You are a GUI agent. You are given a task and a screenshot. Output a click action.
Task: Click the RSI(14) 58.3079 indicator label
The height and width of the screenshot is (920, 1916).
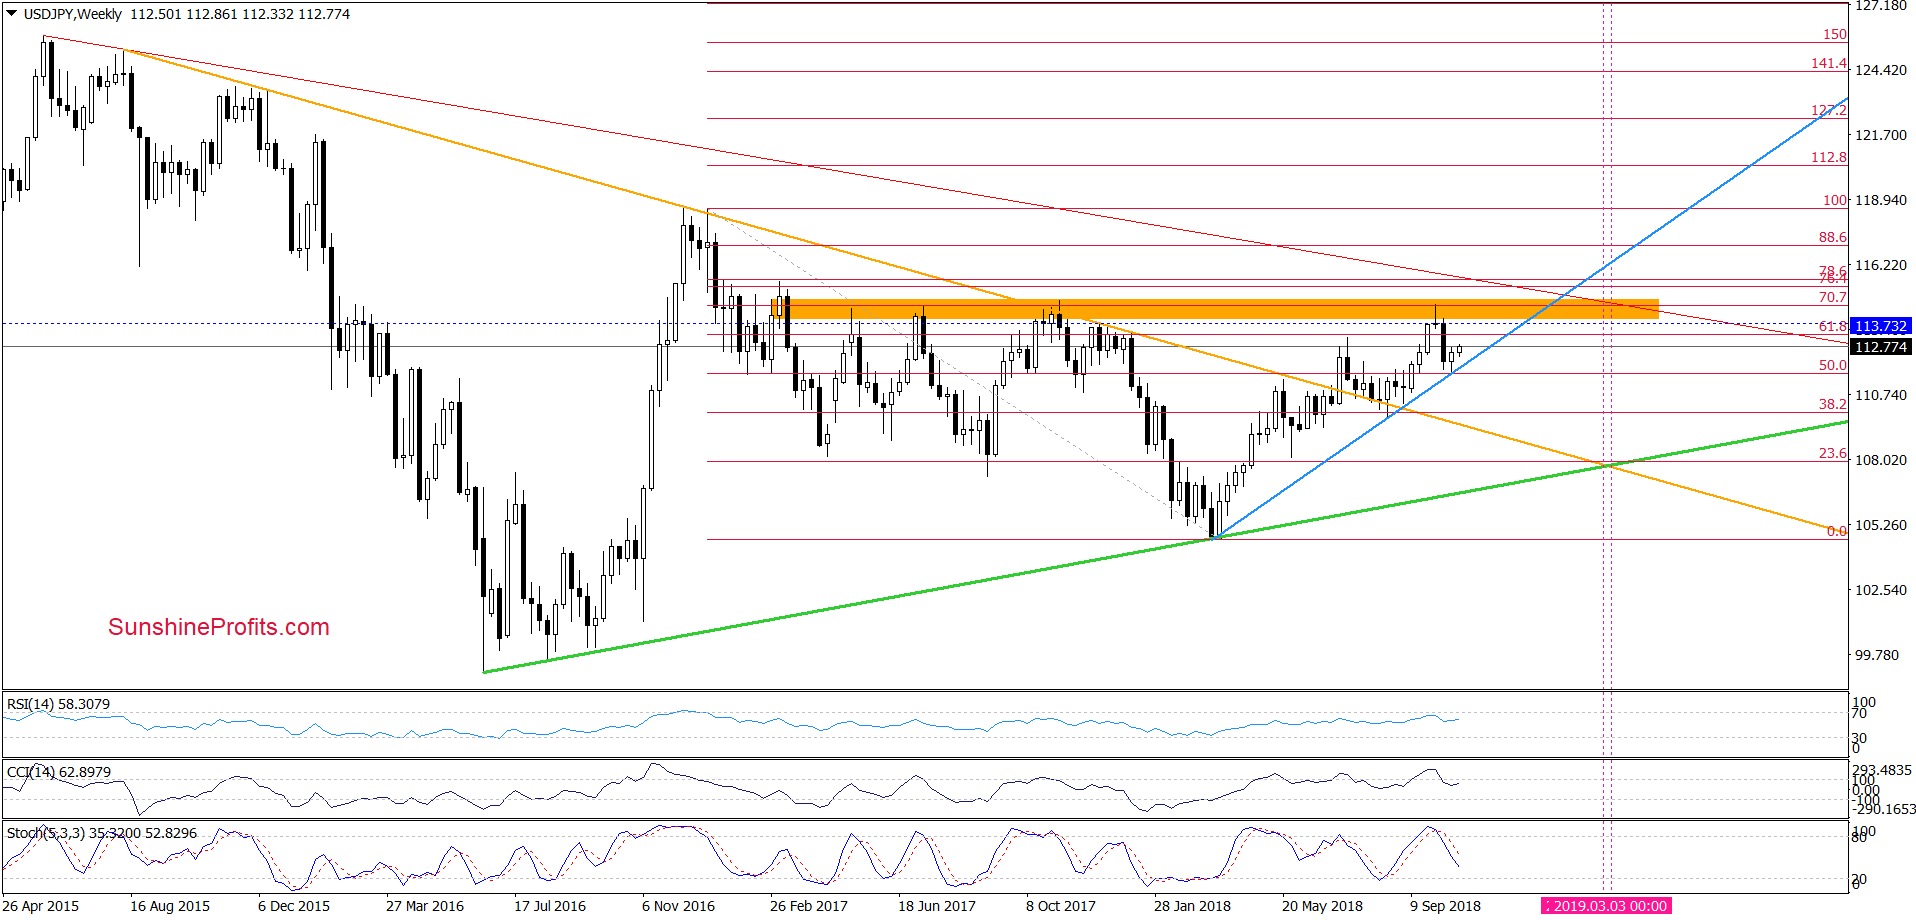pyautogui.click(x=58, y=704)
